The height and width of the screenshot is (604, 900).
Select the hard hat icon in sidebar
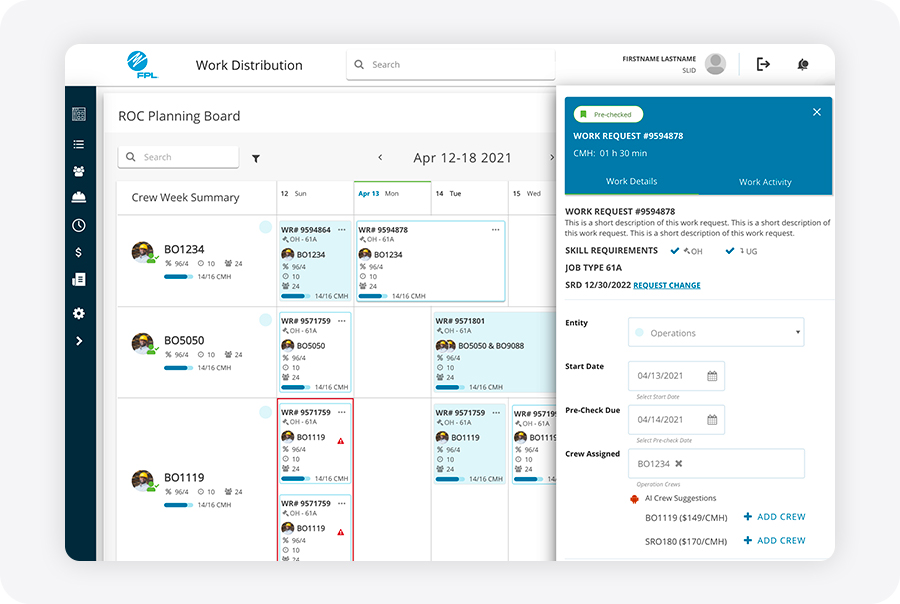coord(79,198)
